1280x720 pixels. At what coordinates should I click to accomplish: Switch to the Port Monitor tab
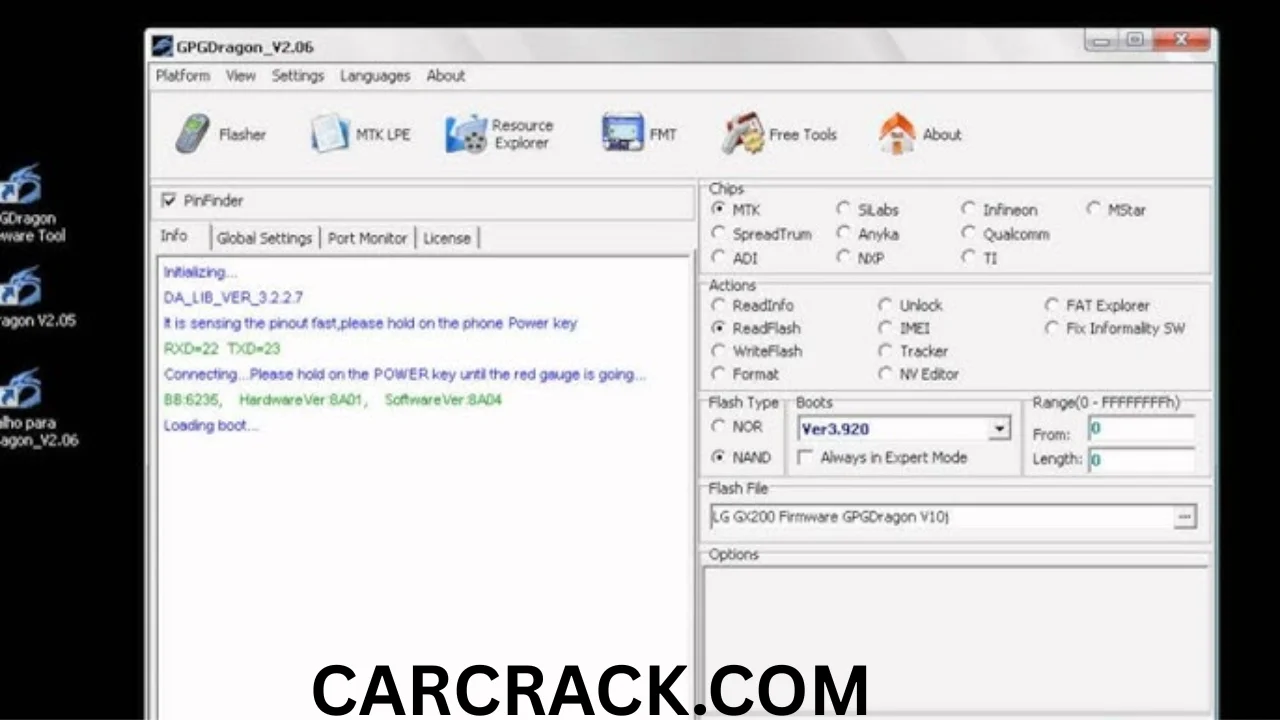click(x=368, y=238)
